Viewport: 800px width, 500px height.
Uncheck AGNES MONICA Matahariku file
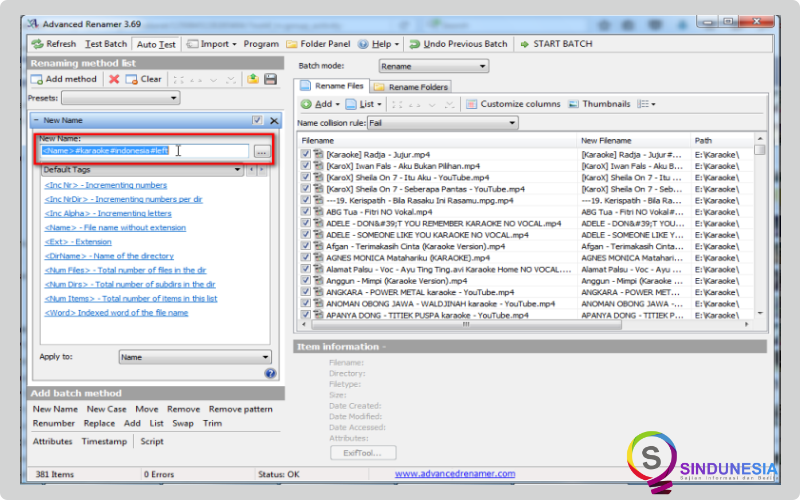point(305,257)
